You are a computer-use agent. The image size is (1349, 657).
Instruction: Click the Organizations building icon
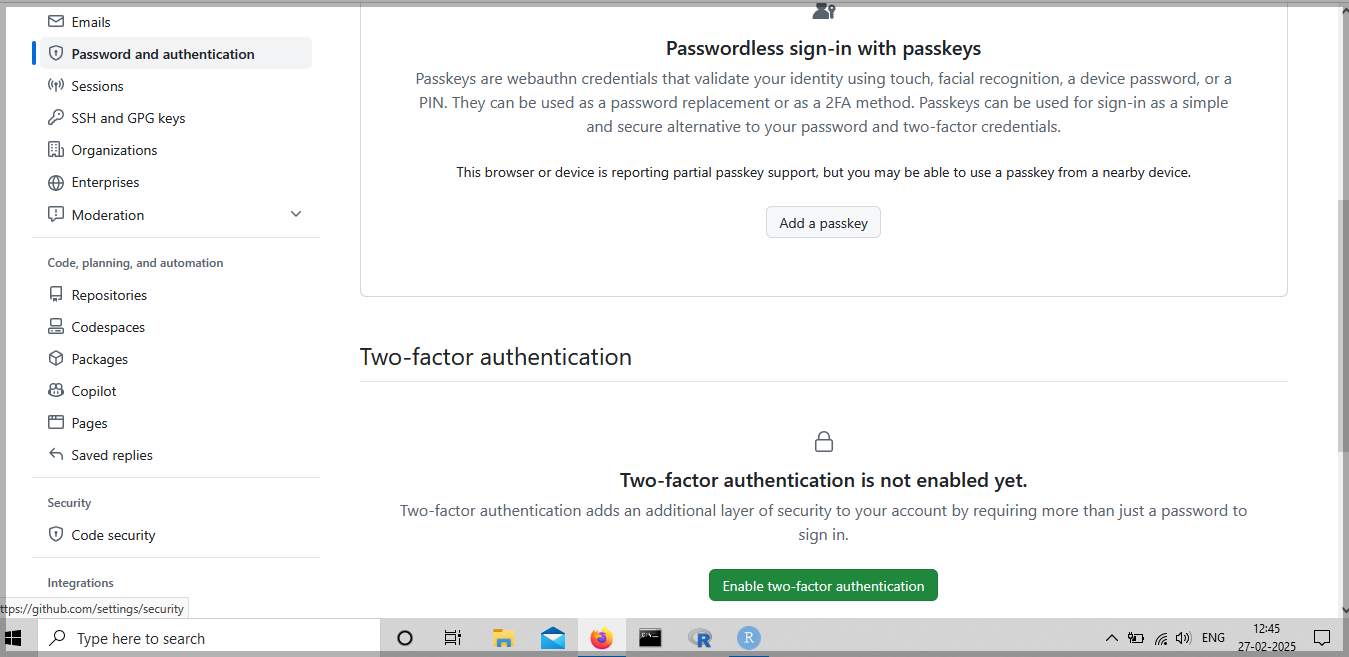click(x=56, y=150)
